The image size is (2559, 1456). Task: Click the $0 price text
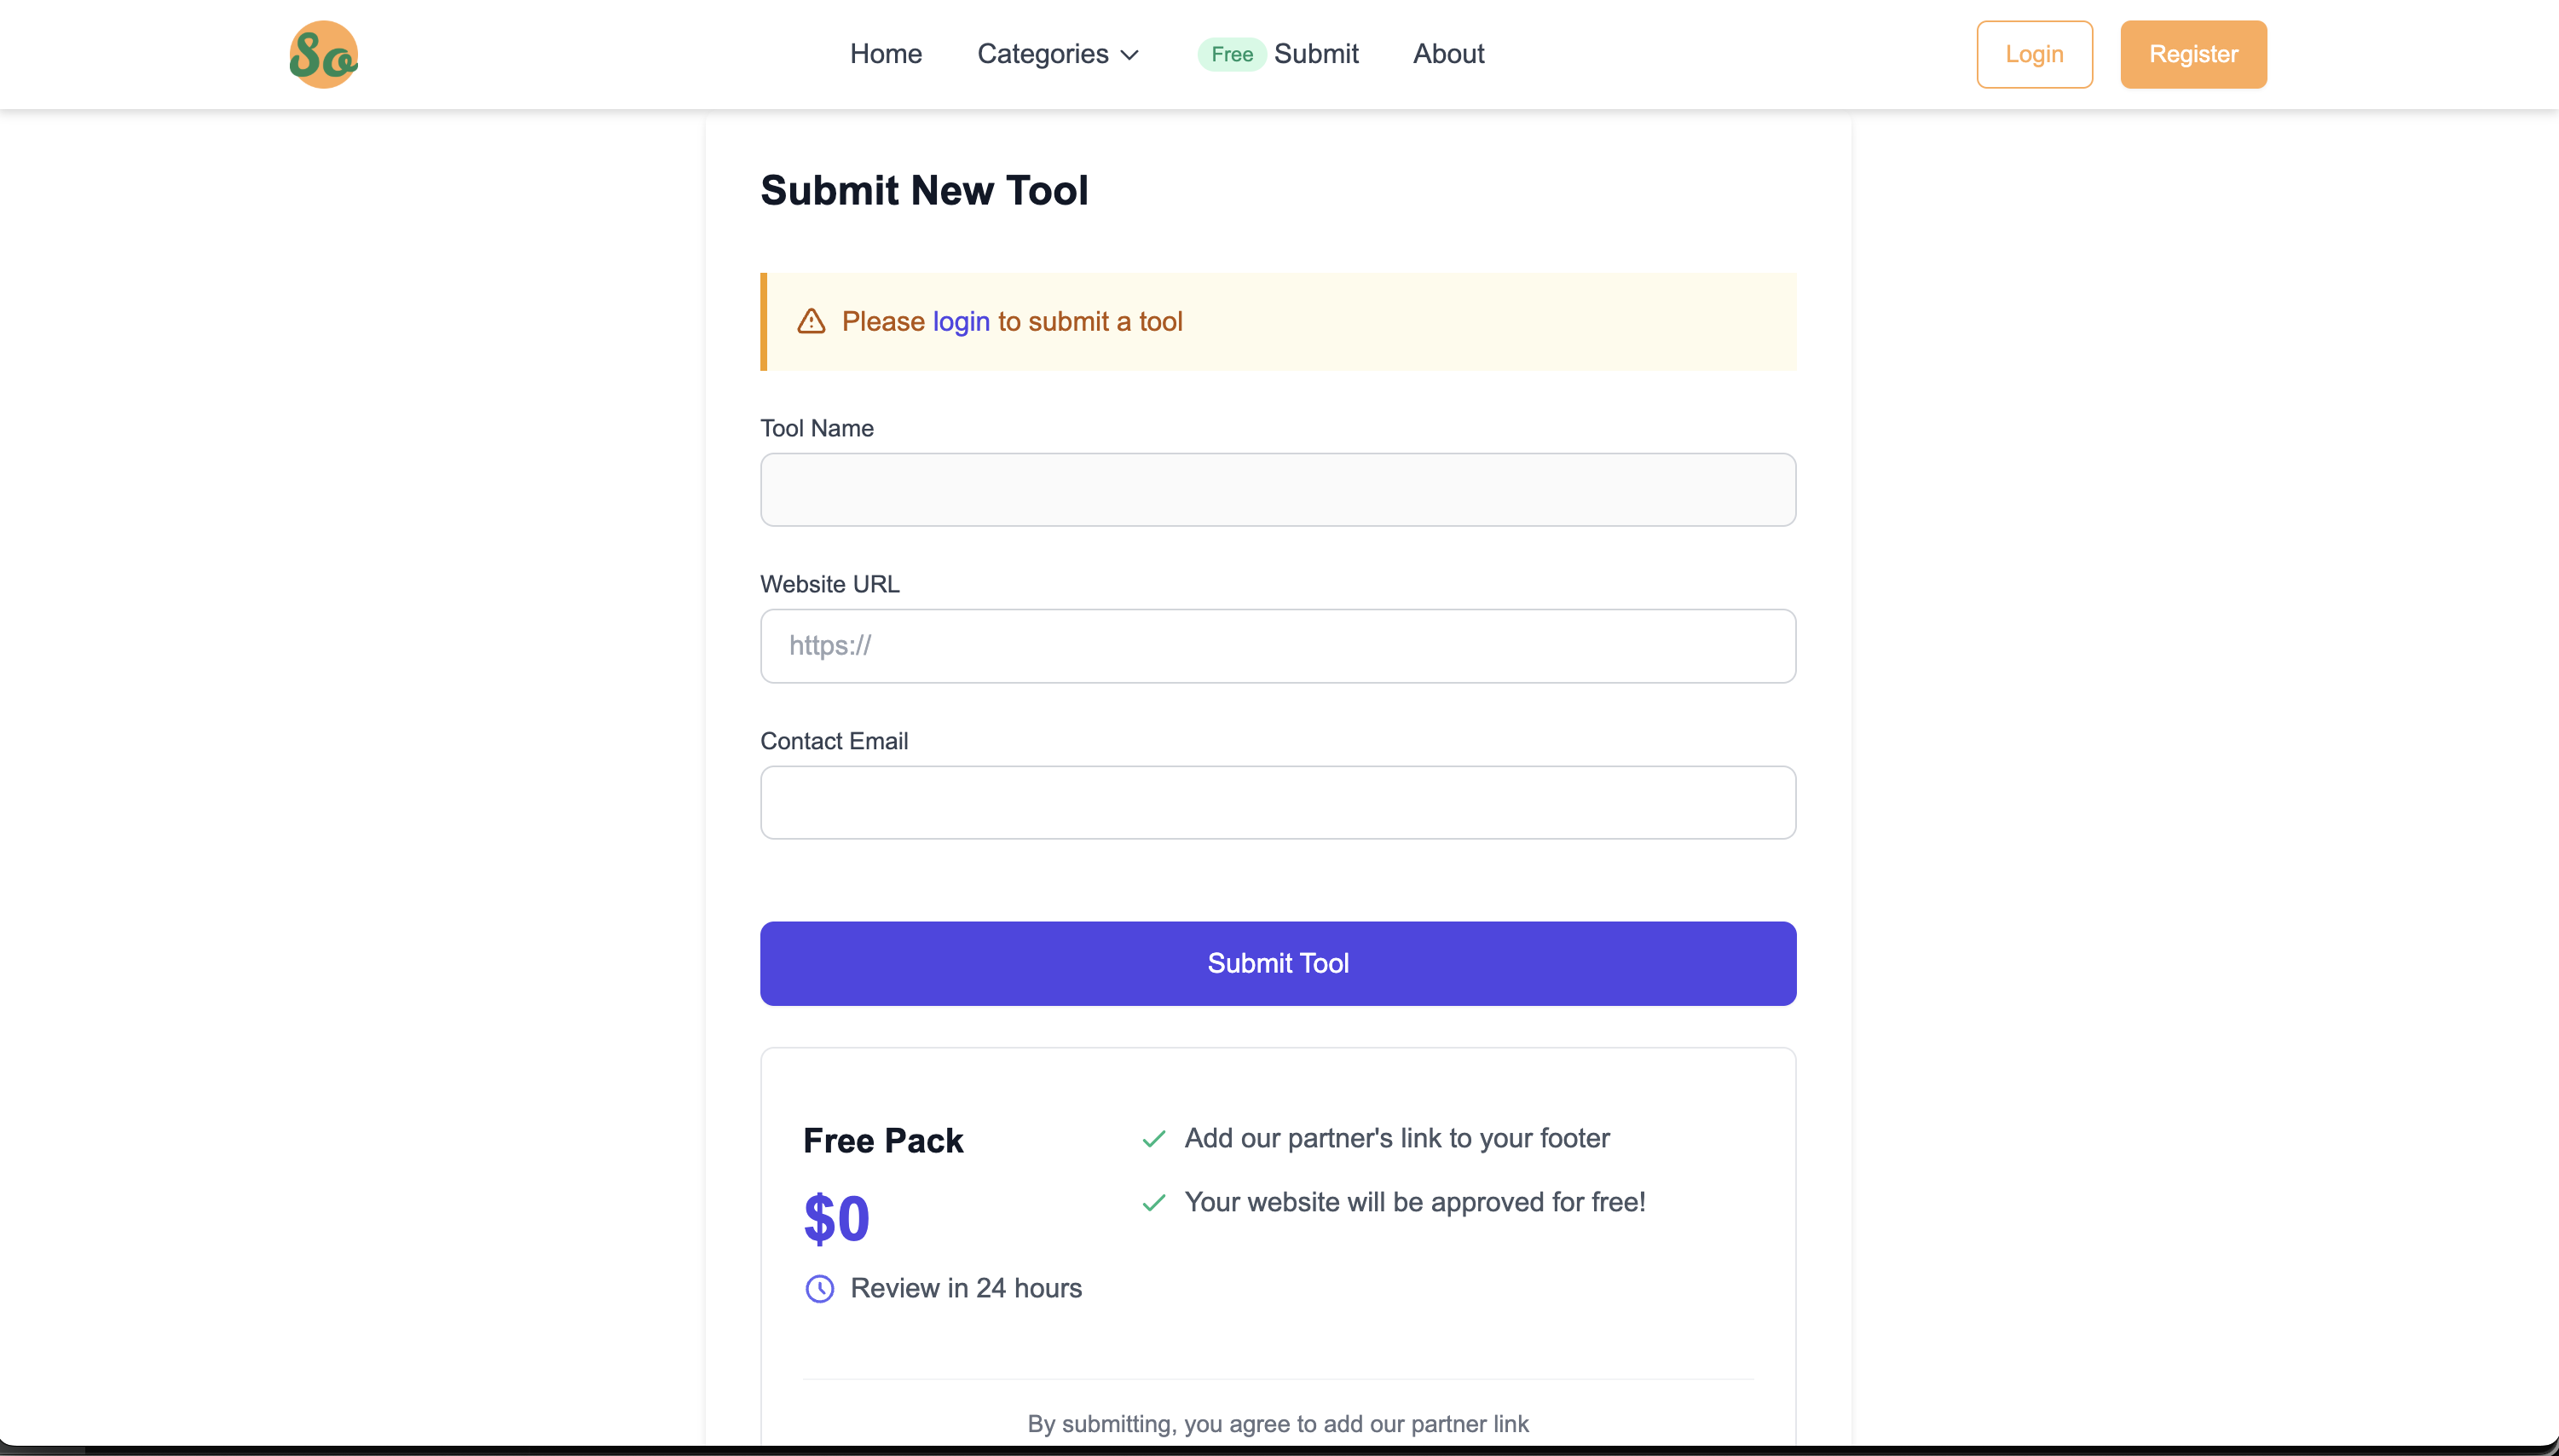point(837,1219)
